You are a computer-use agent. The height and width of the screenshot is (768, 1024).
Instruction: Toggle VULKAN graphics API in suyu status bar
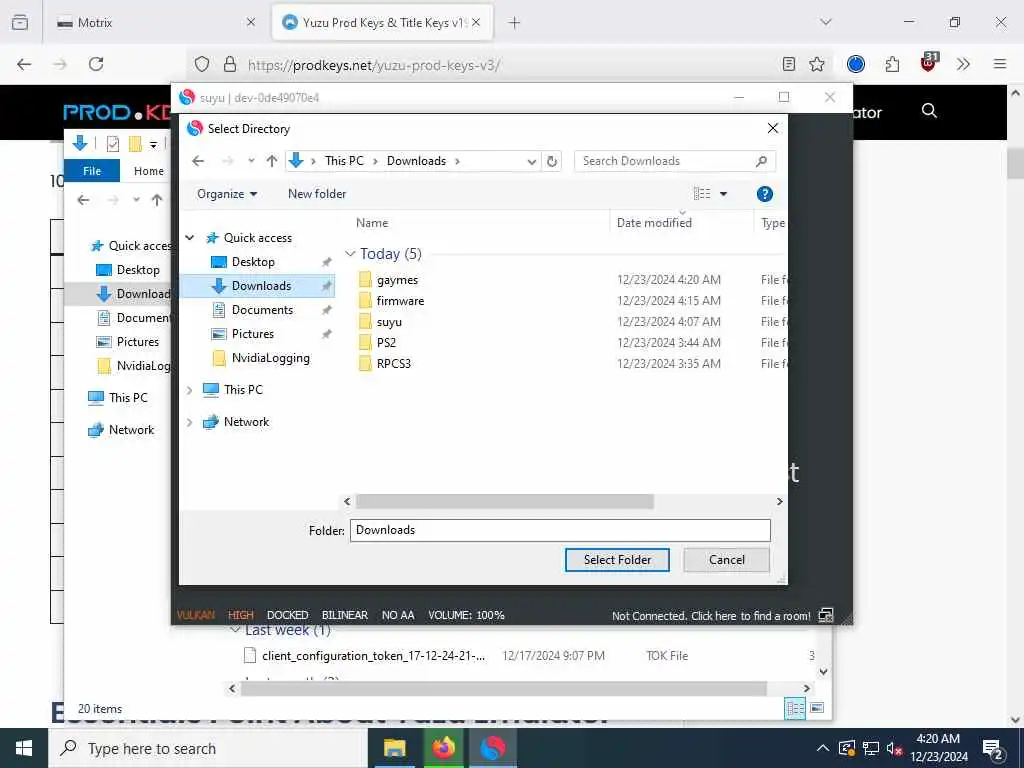(195, 615)
